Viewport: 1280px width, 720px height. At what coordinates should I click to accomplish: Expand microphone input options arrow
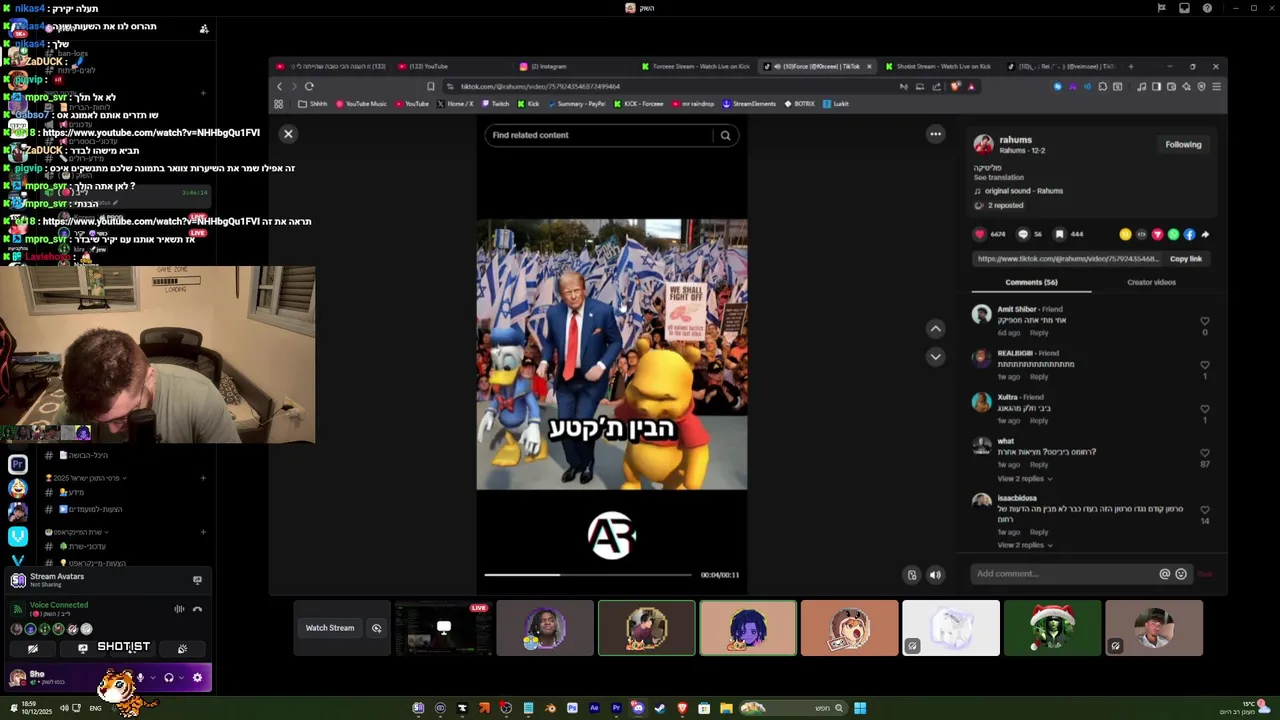point(152,677)
